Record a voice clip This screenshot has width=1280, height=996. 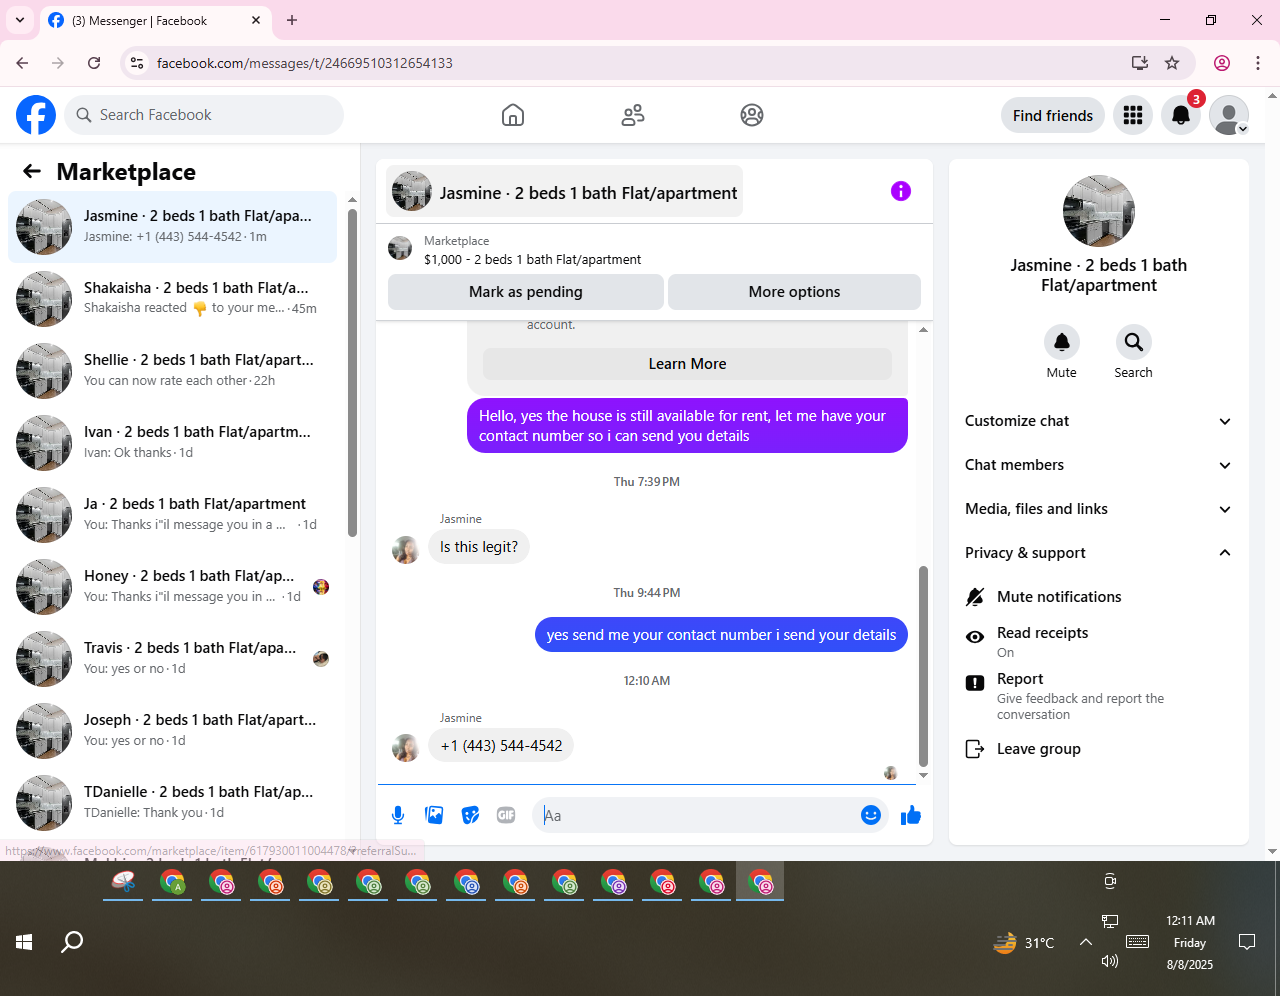(x=398, y=815)
